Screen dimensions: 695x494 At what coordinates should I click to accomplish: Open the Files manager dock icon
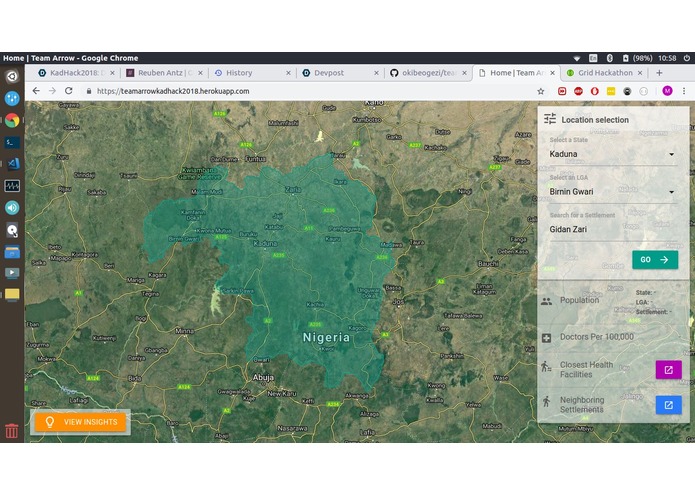12,252
